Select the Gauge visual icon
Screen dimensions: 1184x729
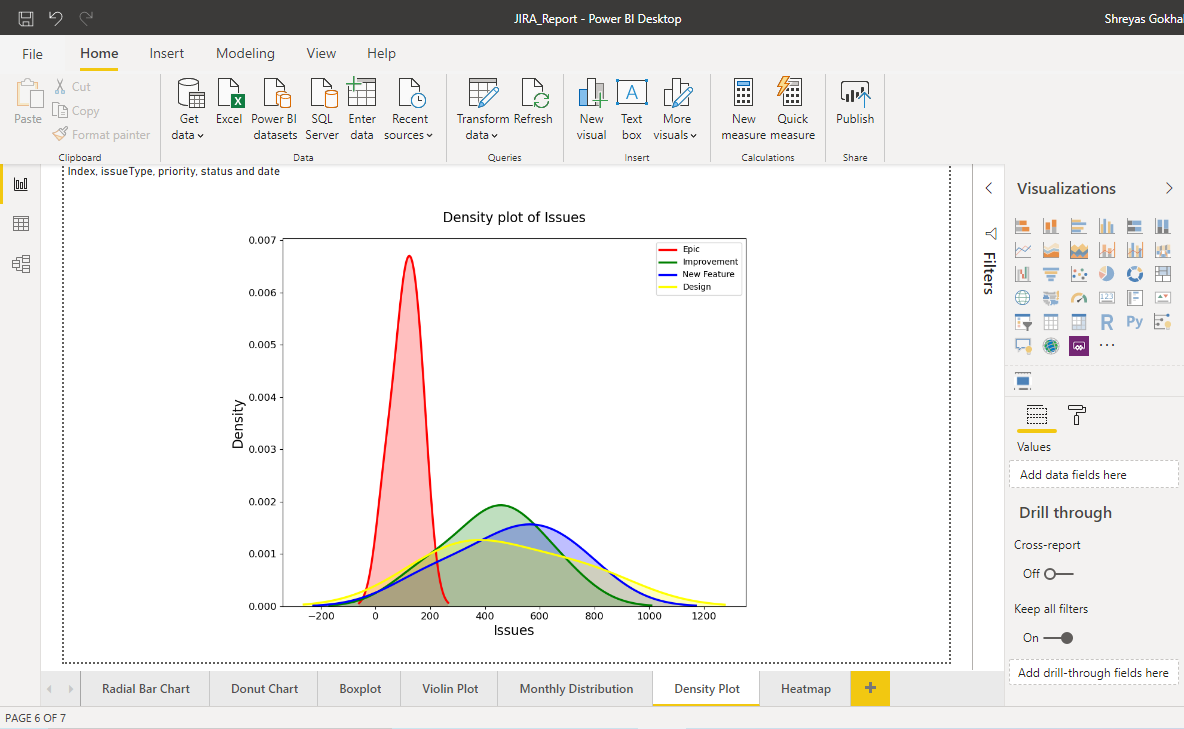(x=1079, y=297)
